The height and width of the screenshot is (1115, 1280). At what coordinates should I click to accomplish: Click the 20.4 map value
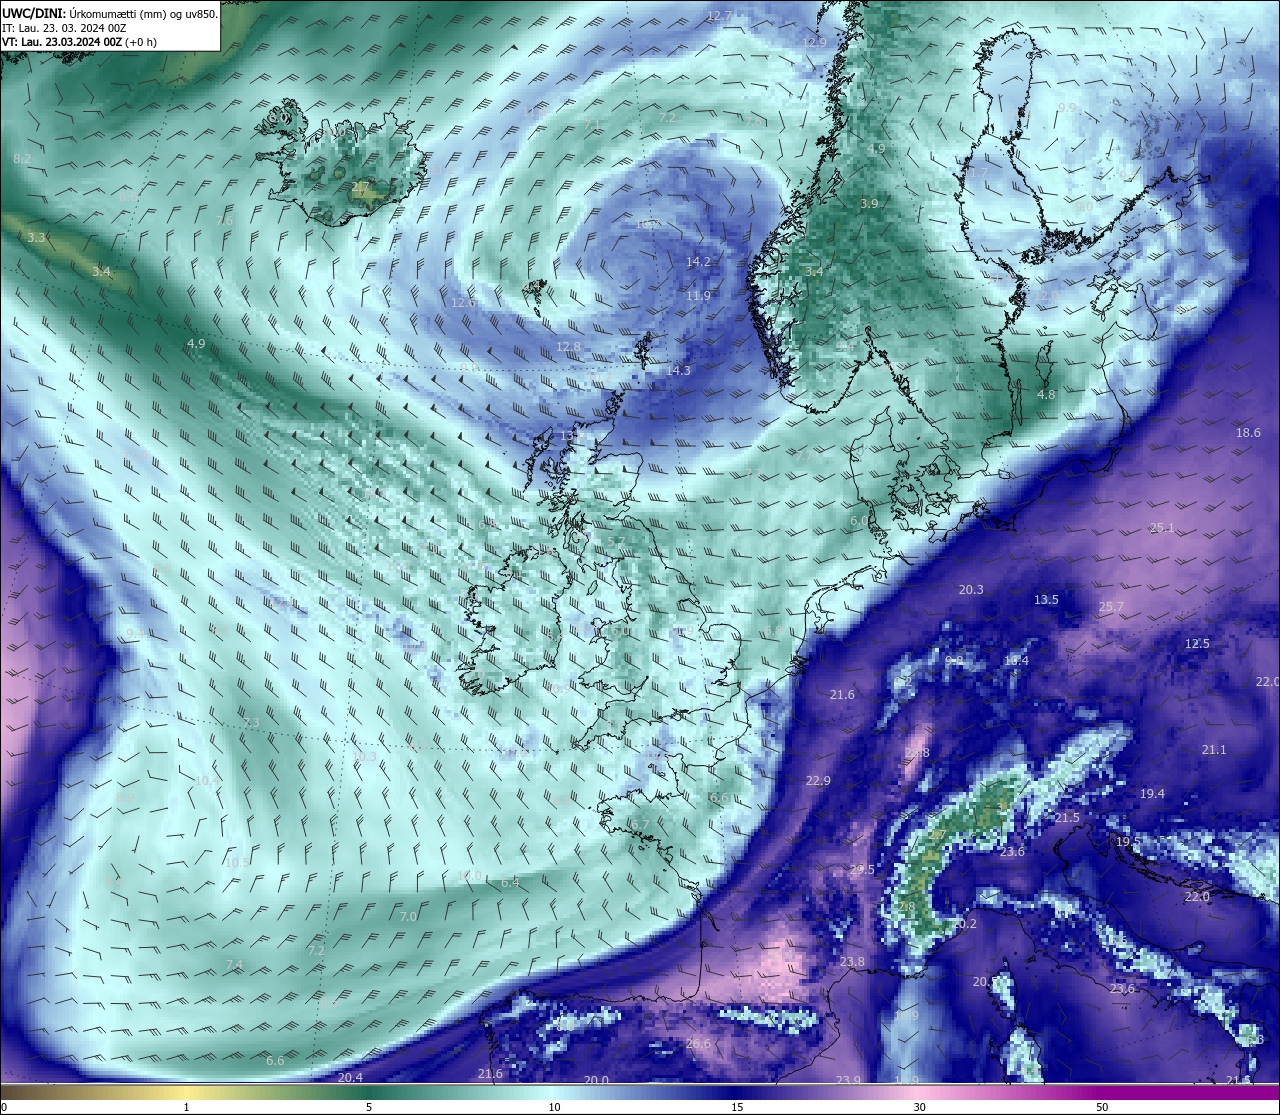tap(350, 1077)
